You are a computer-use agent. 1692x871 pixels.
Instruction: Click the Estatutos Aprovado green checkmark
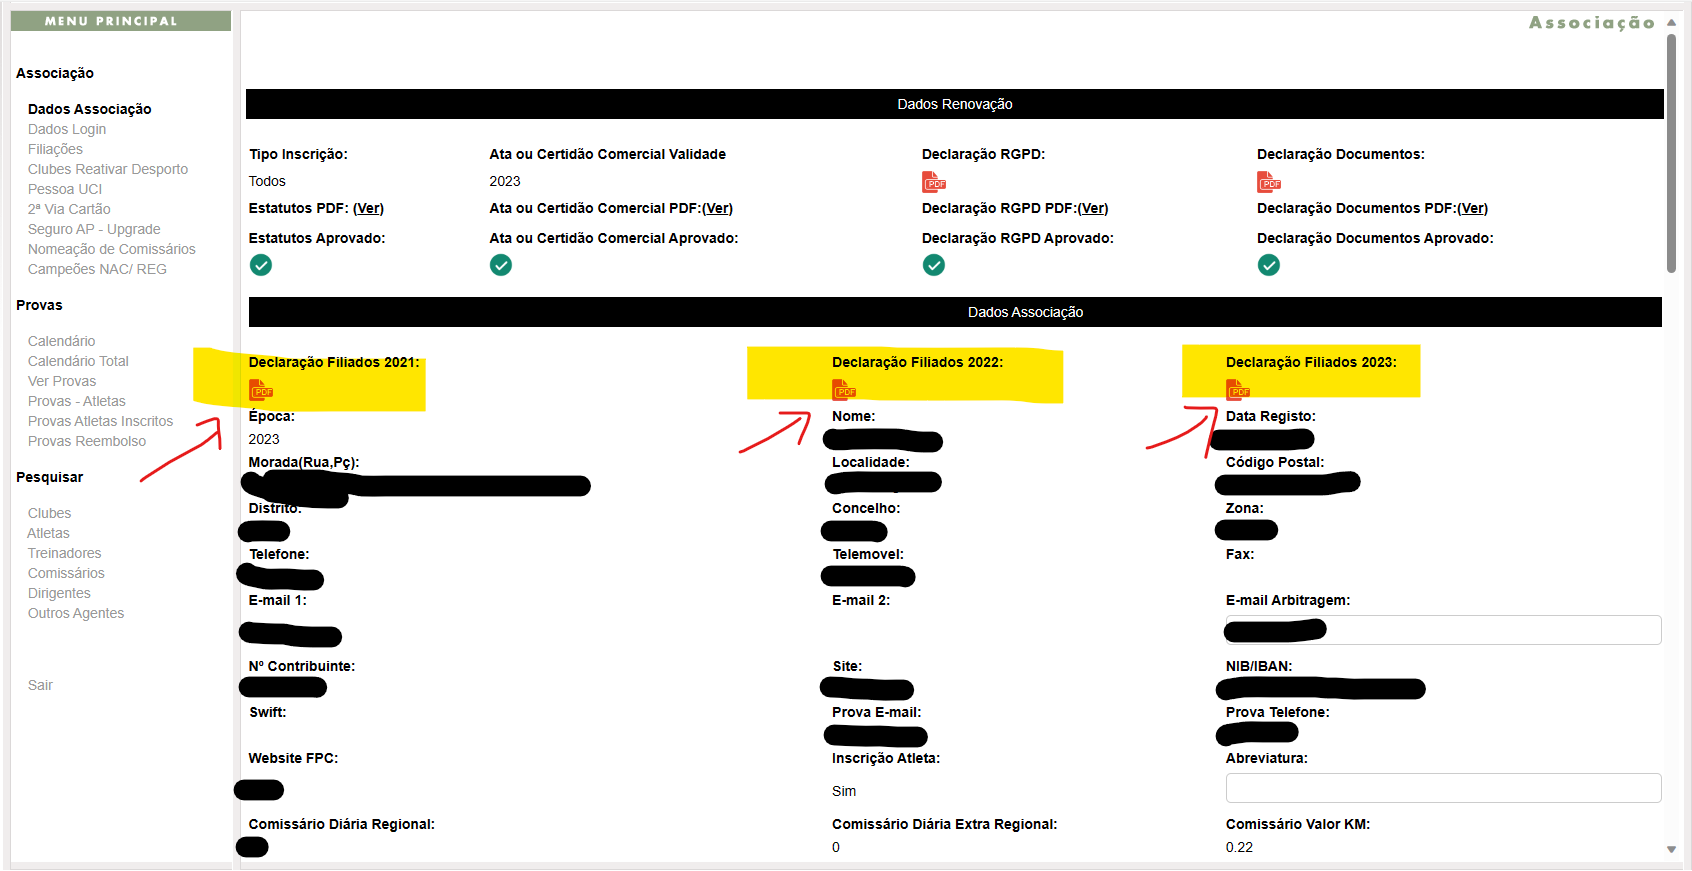tap(261, 265)
